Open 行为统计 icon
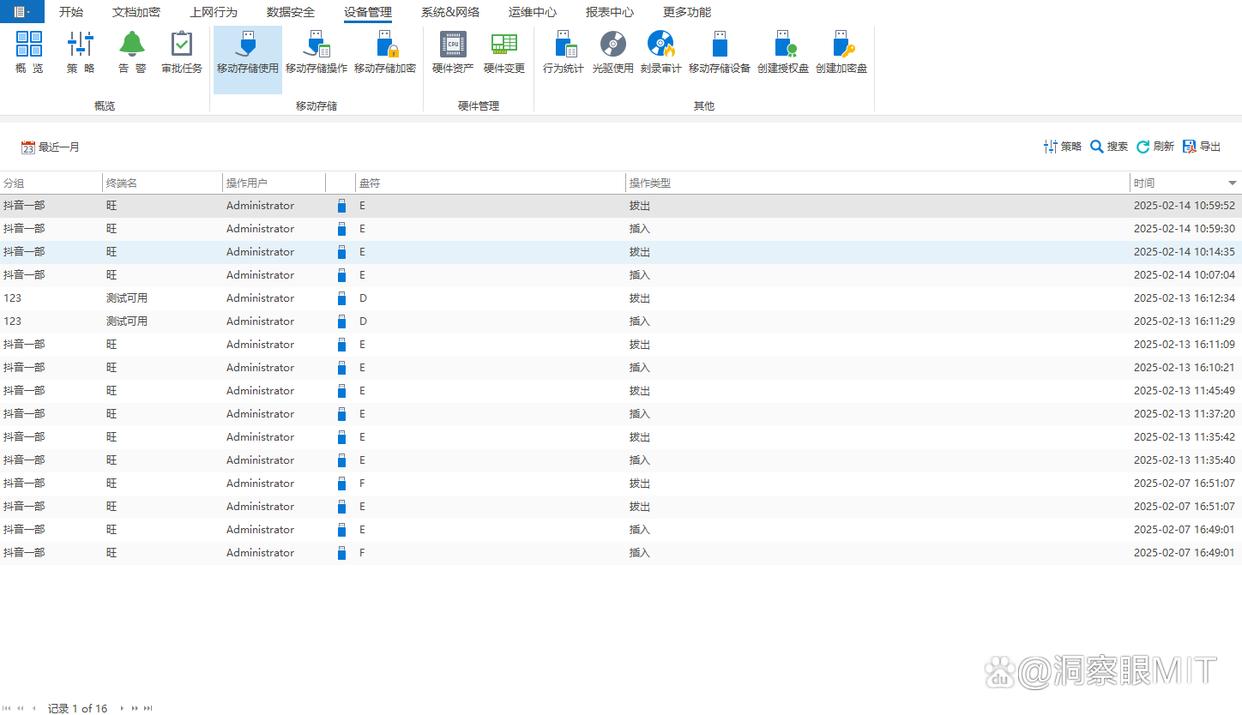 tap(564, 44)
